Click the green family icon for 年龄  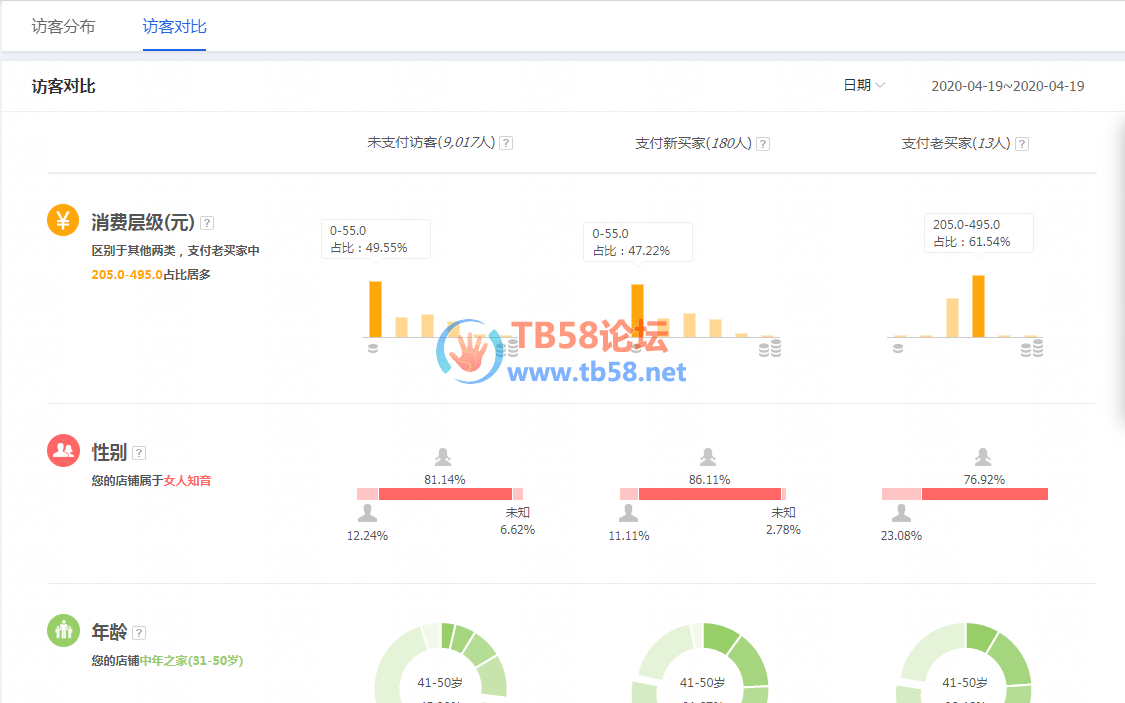pyautogui.click(x=63, y=631)
